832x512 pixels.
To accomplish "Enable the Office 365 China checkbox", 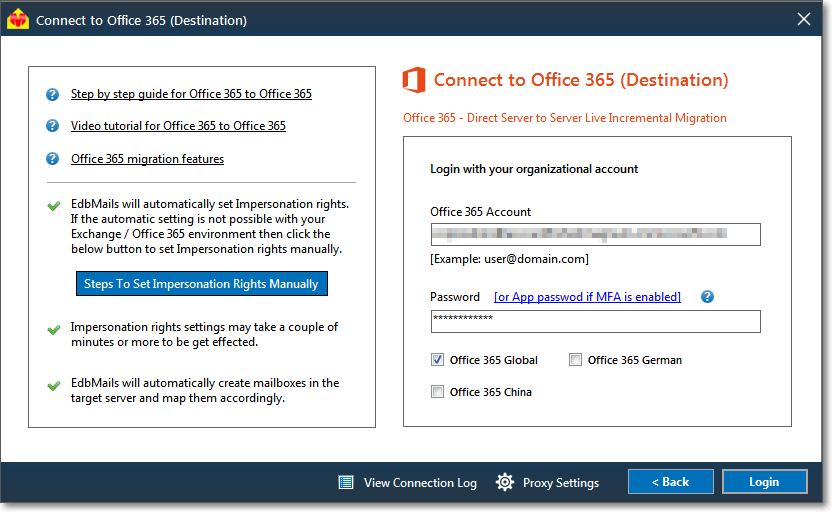I will 437,392.
